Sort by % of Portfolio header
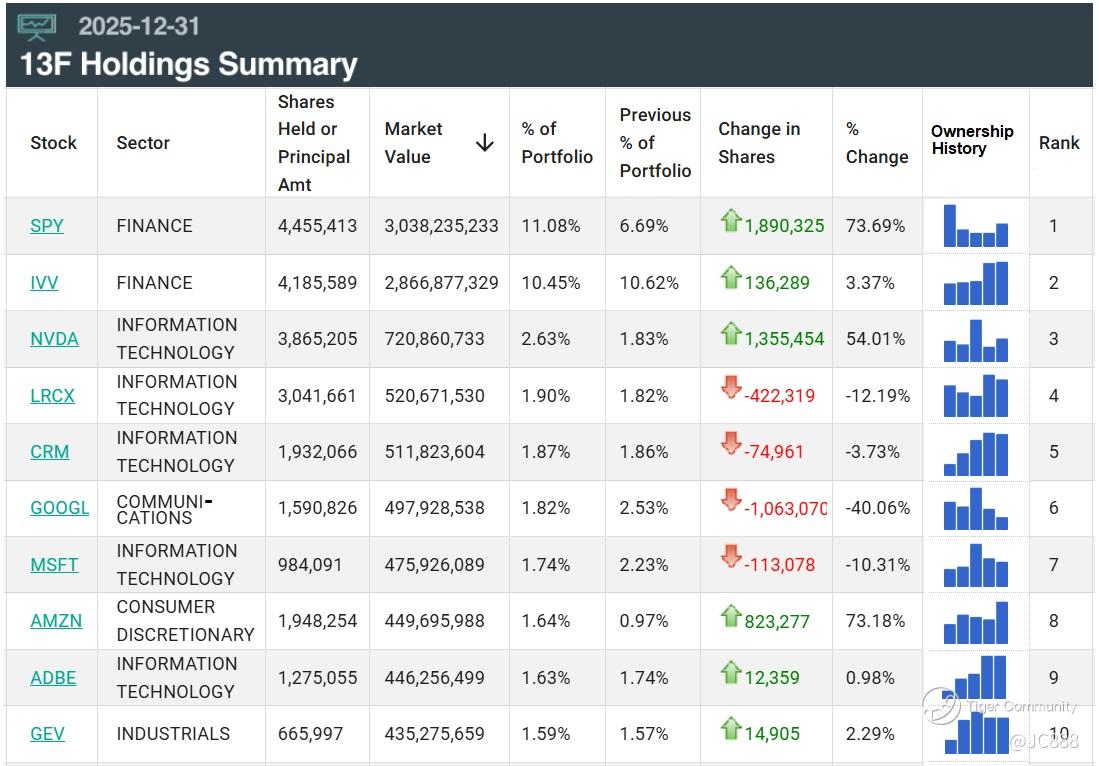The width and height of the screenshot is (1099, 766). 557,143
